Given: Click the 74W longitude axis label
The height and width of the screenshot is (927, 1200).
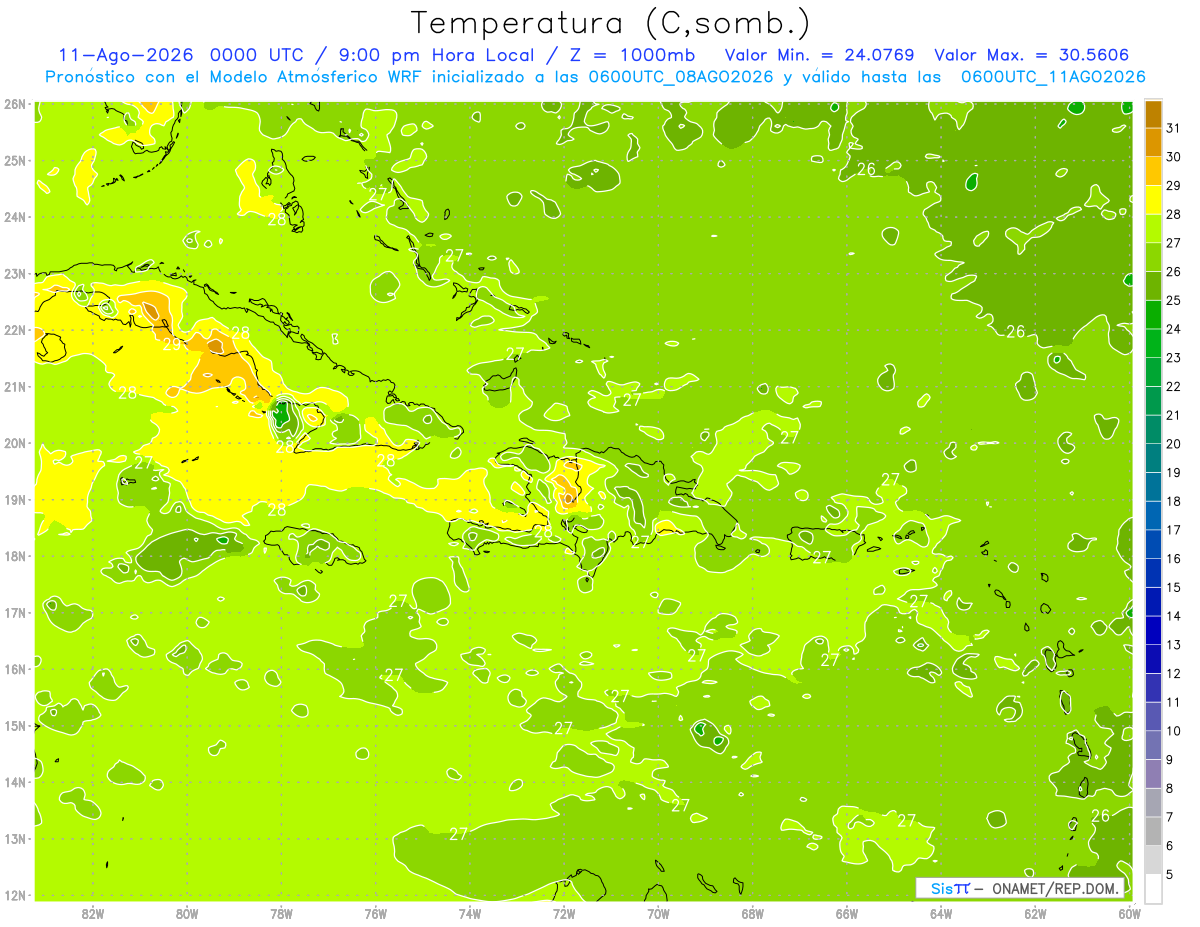Looking at the screenshot, I should coord(469,913).
